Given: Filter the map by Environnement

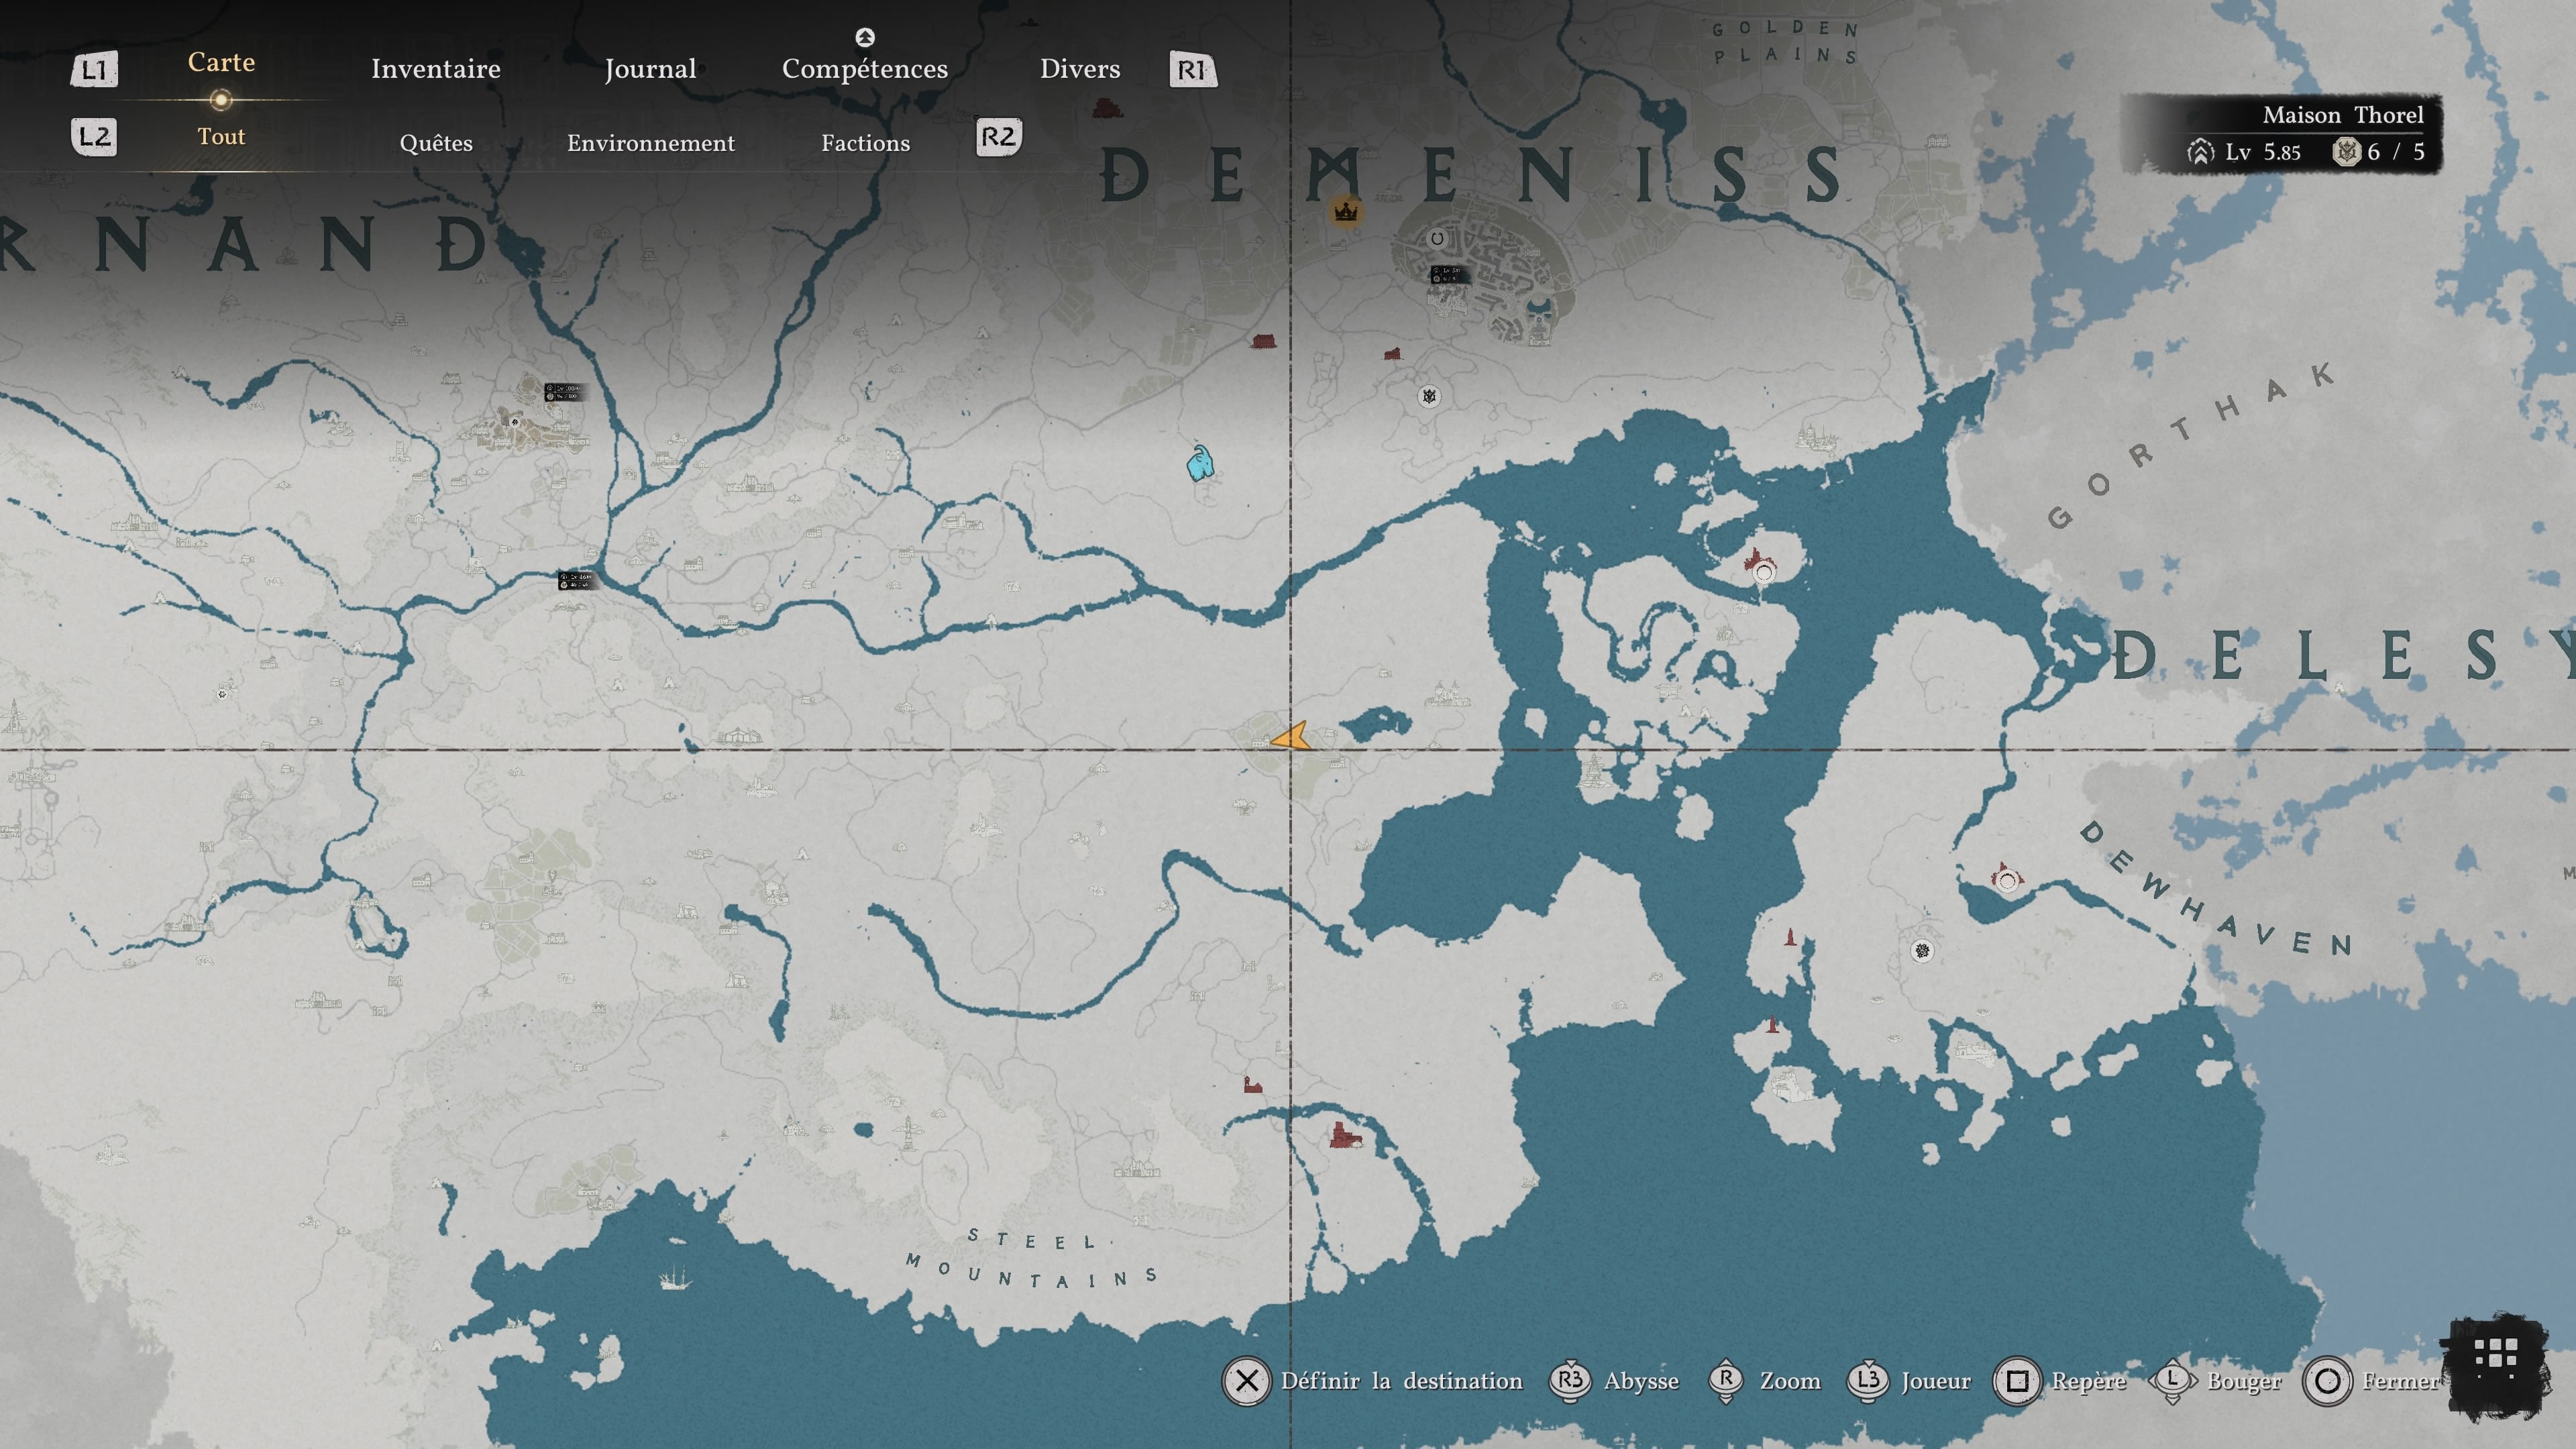Looking at the screenshot, I should pos(651,143).
